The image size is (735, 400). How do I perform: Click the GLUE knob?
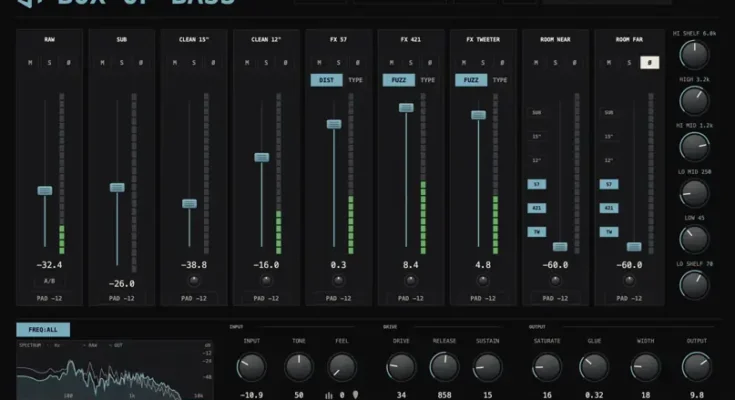593,367
